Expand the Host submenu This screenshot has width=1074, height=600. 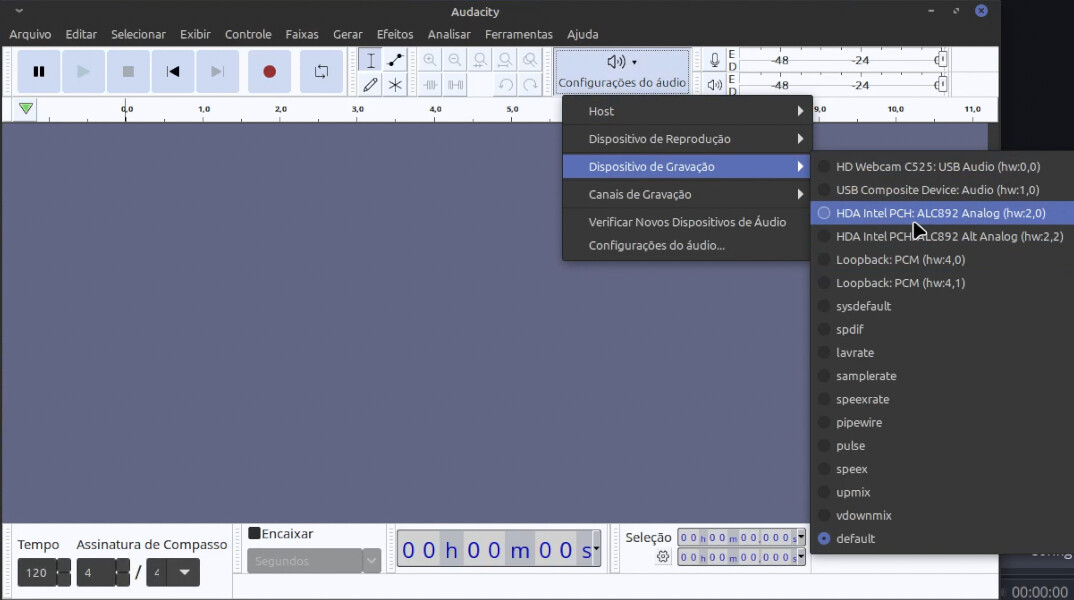point(686,111)
